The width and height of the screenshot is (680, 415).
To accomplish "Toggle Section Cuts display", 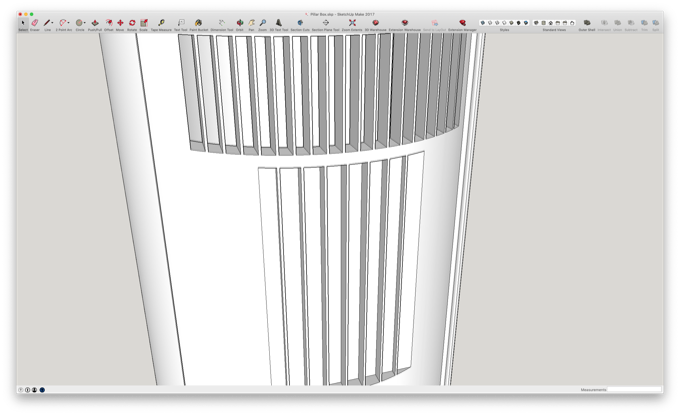I will (300, 23).
